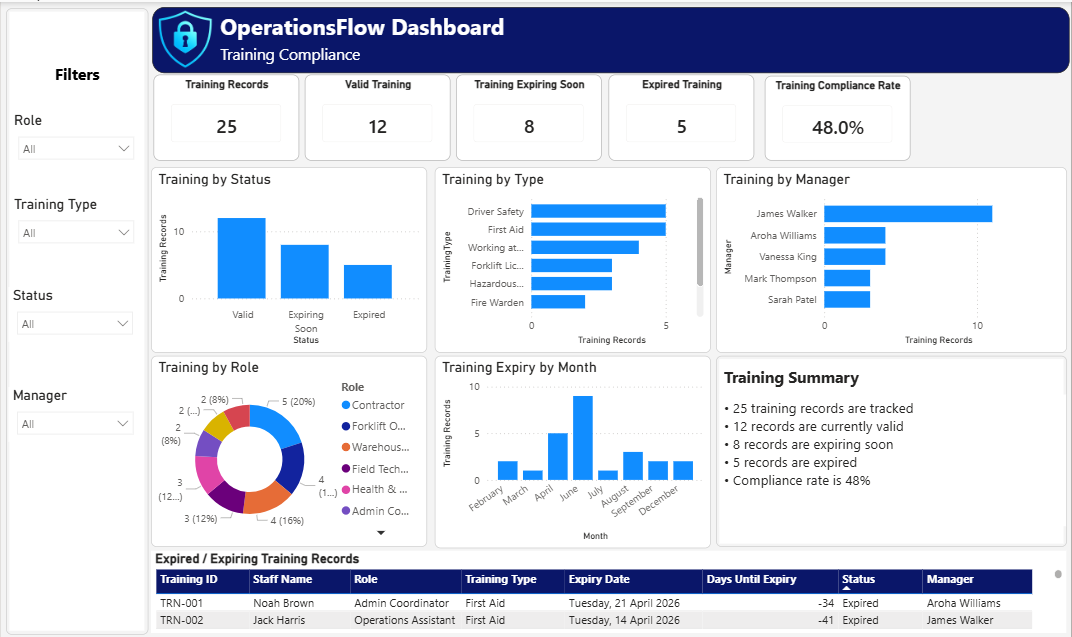The height and width of the screenshot is (637, 1072).
Task: Click the records table scrollbar thumb
Action: (1058, 574)
